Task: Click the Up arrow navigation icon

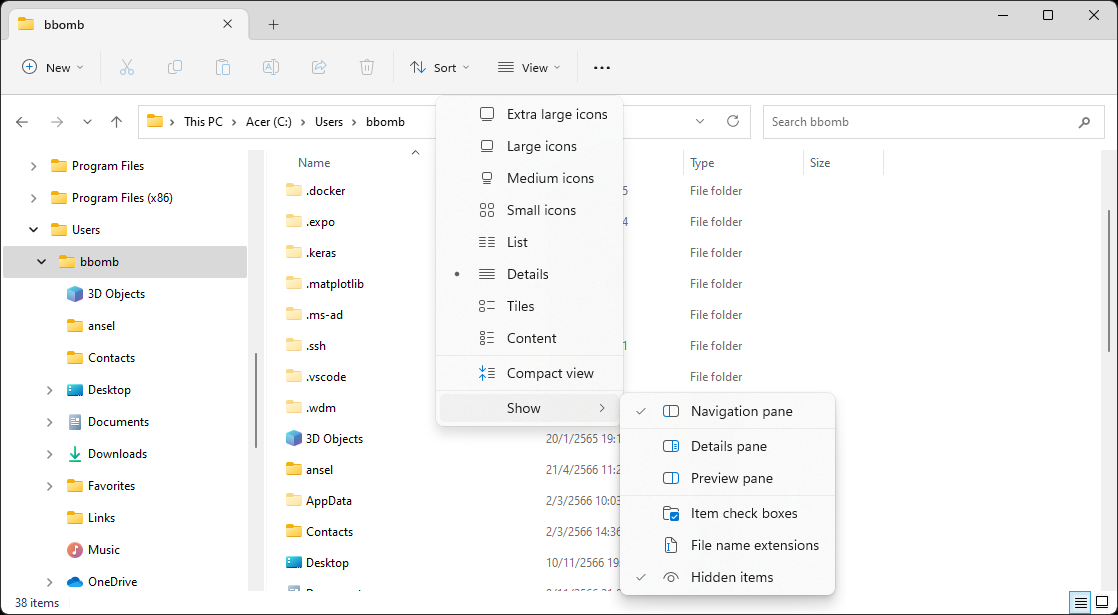Action: point(117,122)
